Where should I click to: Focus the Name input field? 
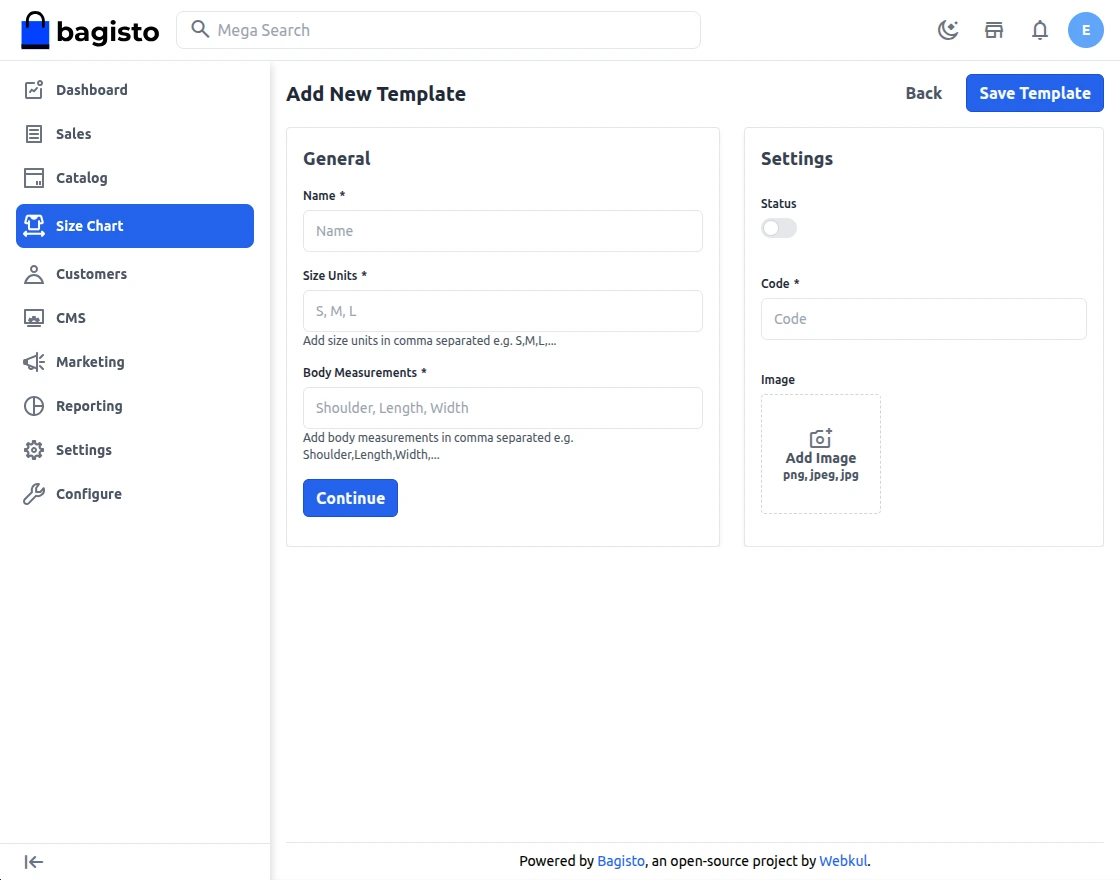[x=503, y=231]
